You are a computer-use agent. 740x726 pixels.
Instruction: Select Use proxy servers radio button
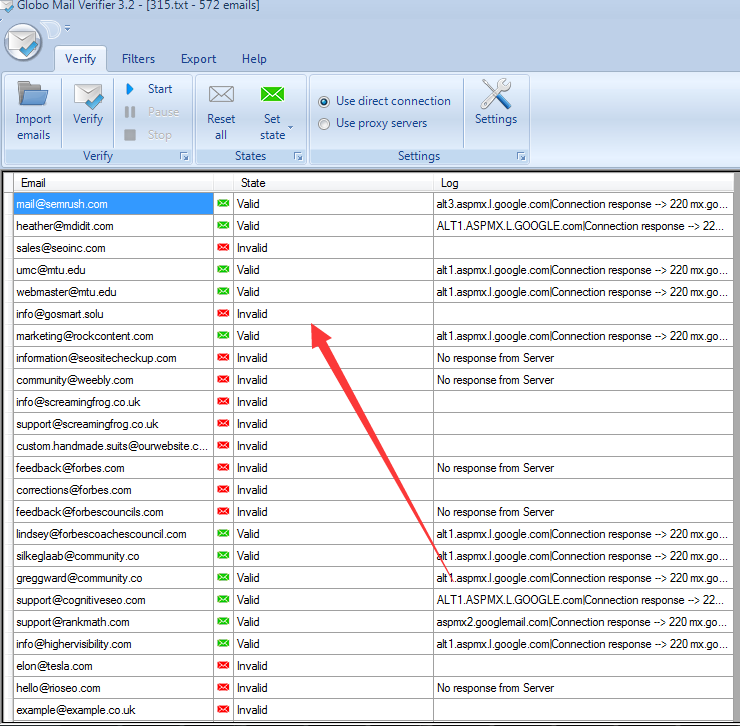pyautogui.click(x=324, y=124)
